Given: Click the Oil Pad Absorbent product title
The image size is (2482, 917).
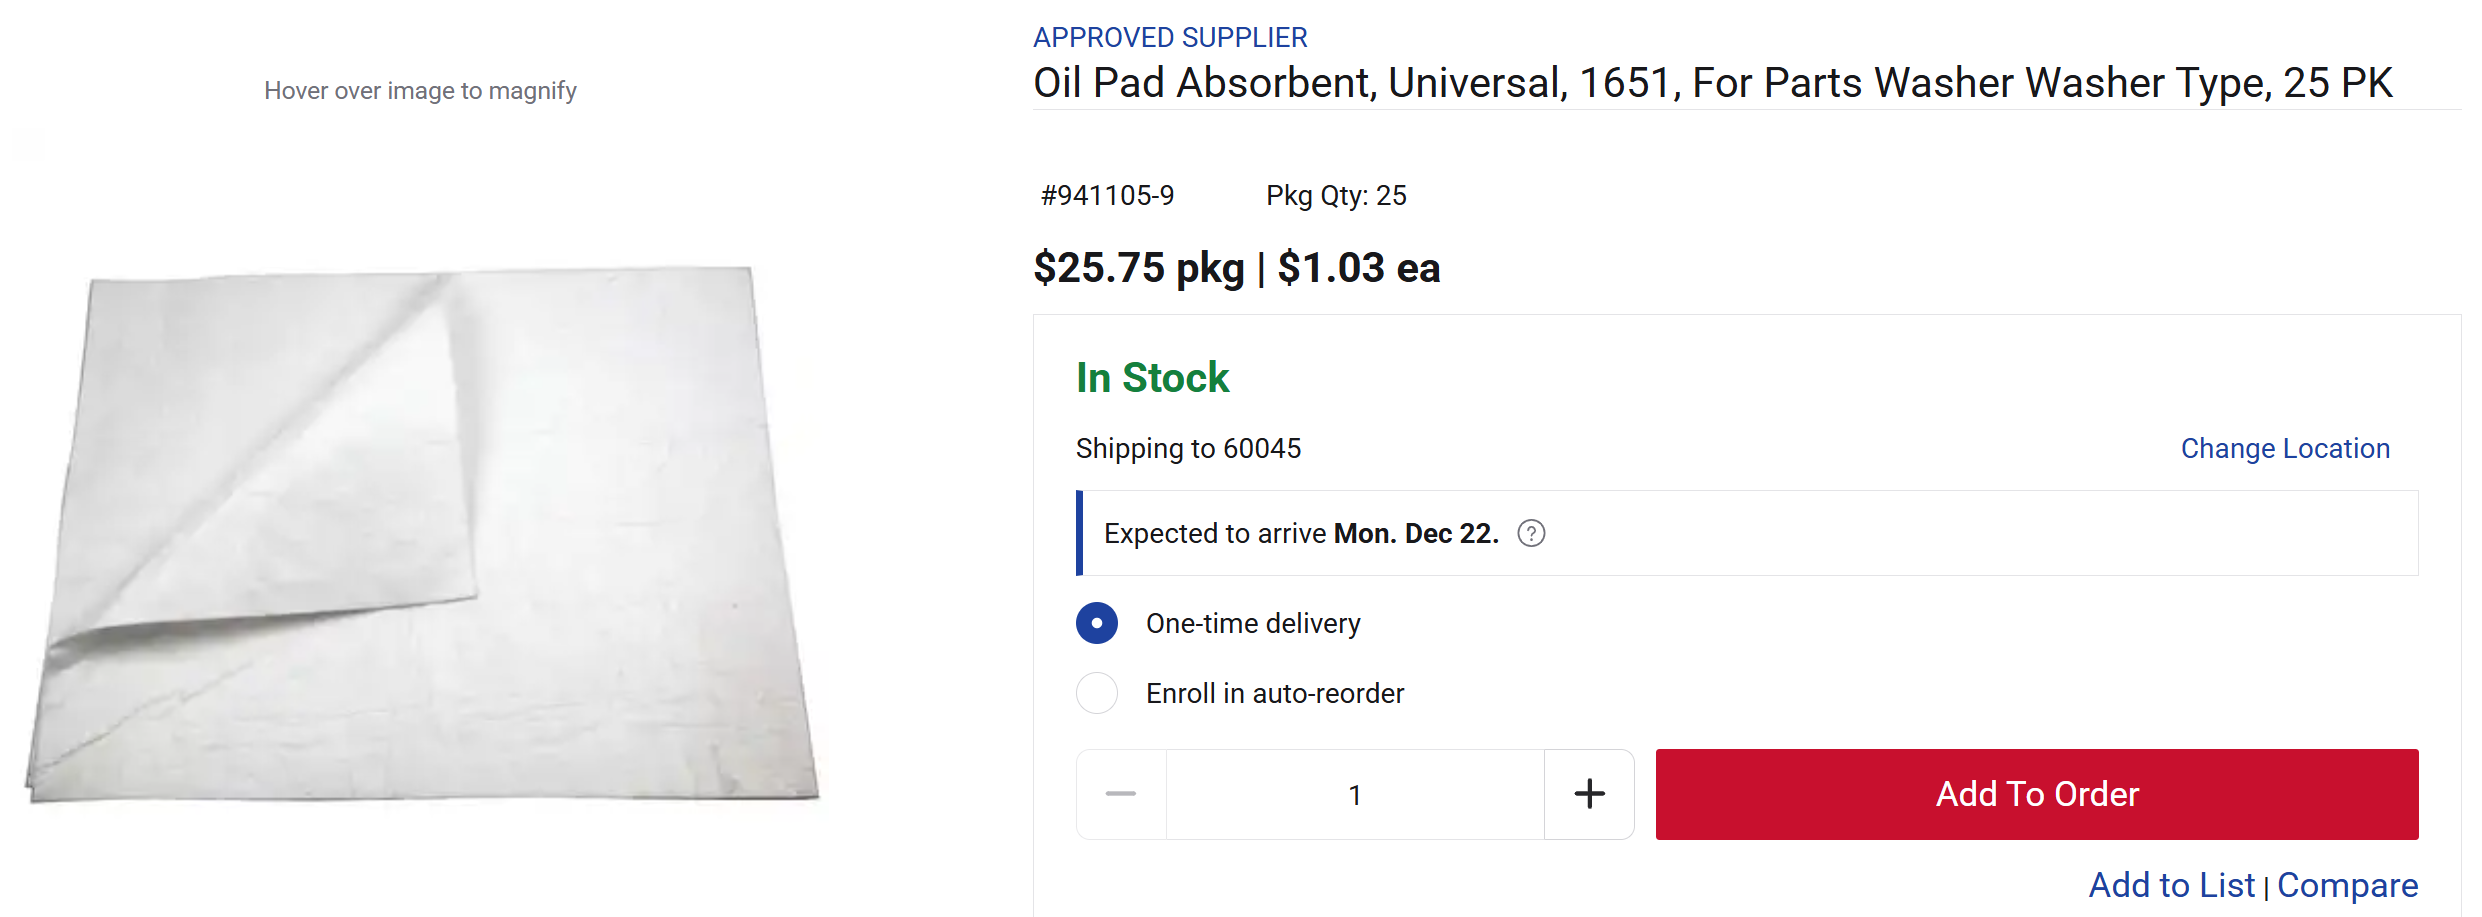Looking at the screenshot, I should click(1712, 83).
